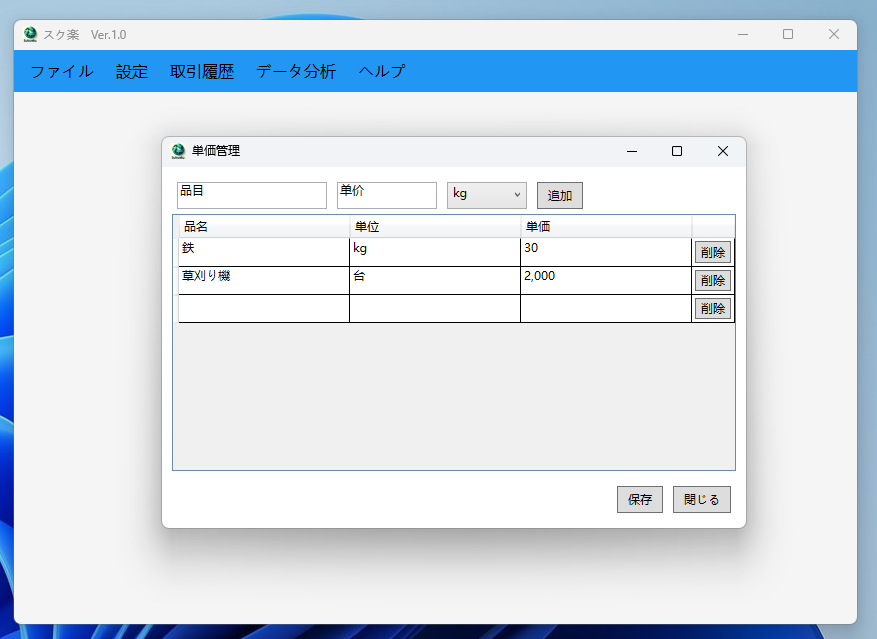The height and width of the screenshot is (639, 877).
Task: Click the 品名 column header
Action: (x=263, y=226)
